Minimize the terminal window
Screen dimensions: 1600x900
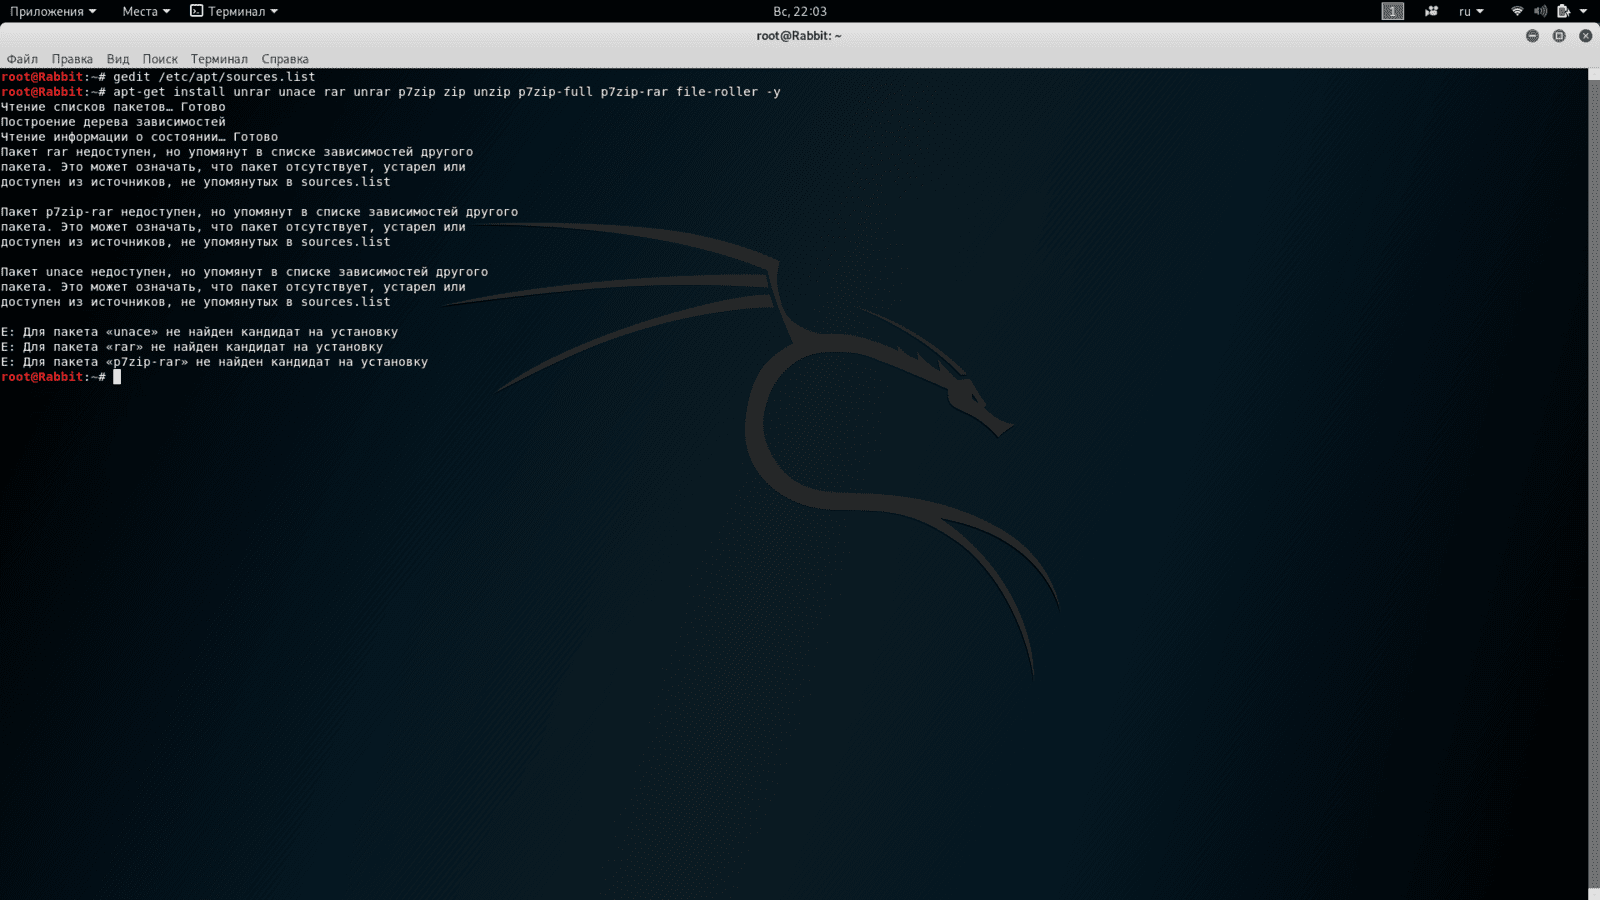tap(1532, 36)
